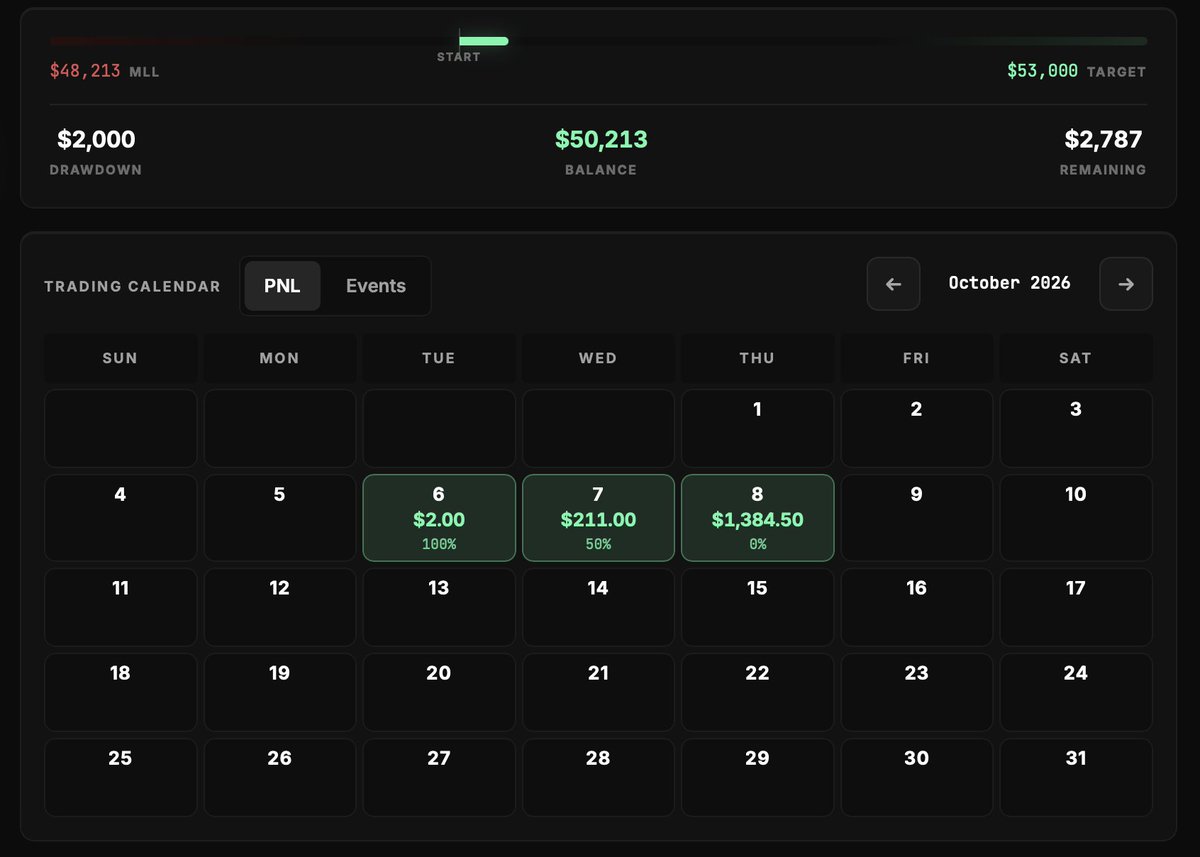Viewport: 1200px width, 857px height.
Task: Select calendar day 21
Action: click(598, 692)
